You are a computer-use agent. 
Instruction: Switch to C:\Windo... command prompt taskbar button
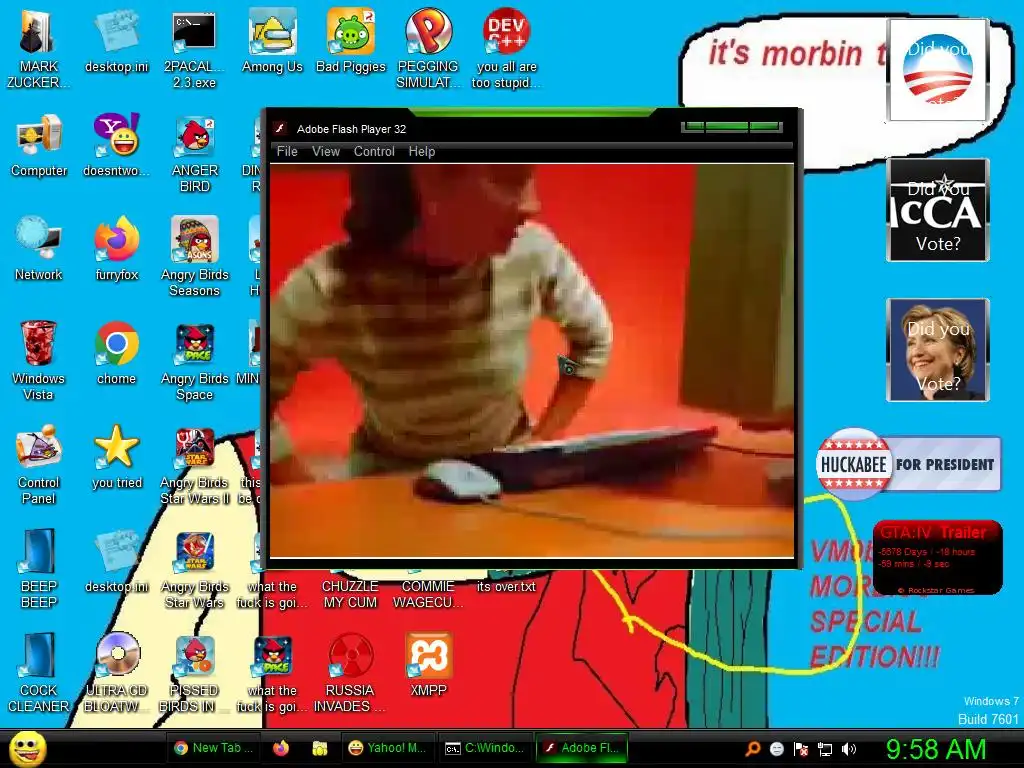click(484, 748)
